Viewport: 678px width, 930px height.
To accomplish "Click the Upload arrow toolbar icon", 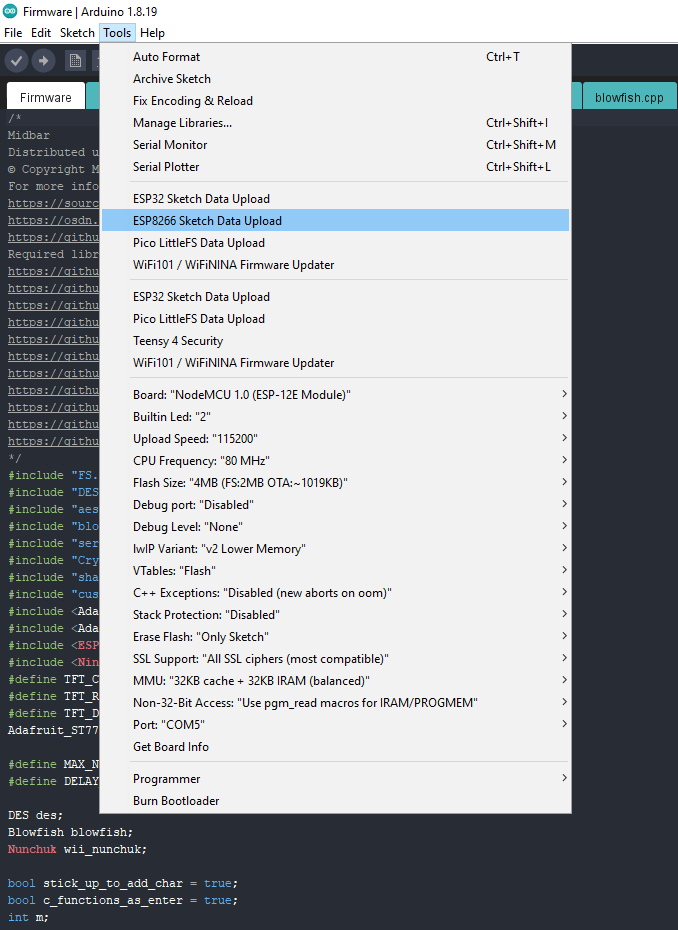I will [x=43, y=61].
